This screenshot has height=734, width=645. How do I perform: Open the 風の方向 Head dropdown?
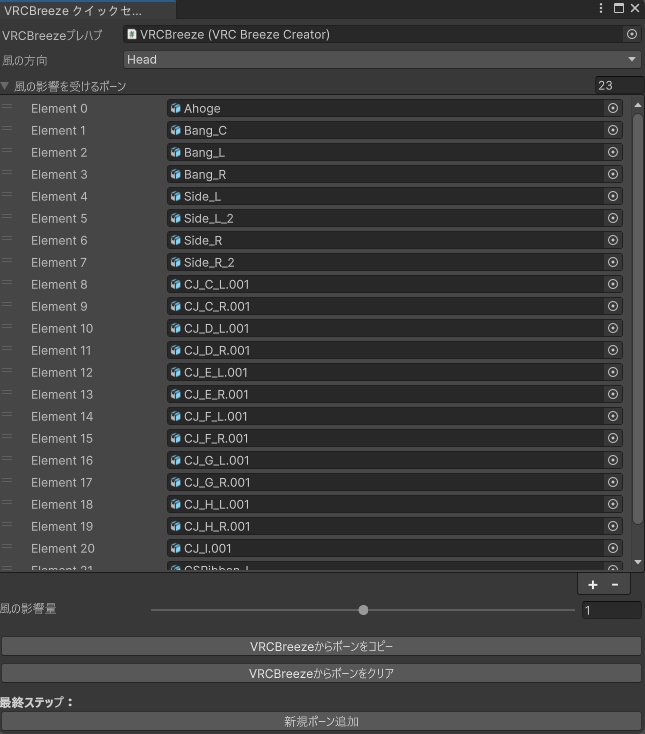[x=382, y=59]
